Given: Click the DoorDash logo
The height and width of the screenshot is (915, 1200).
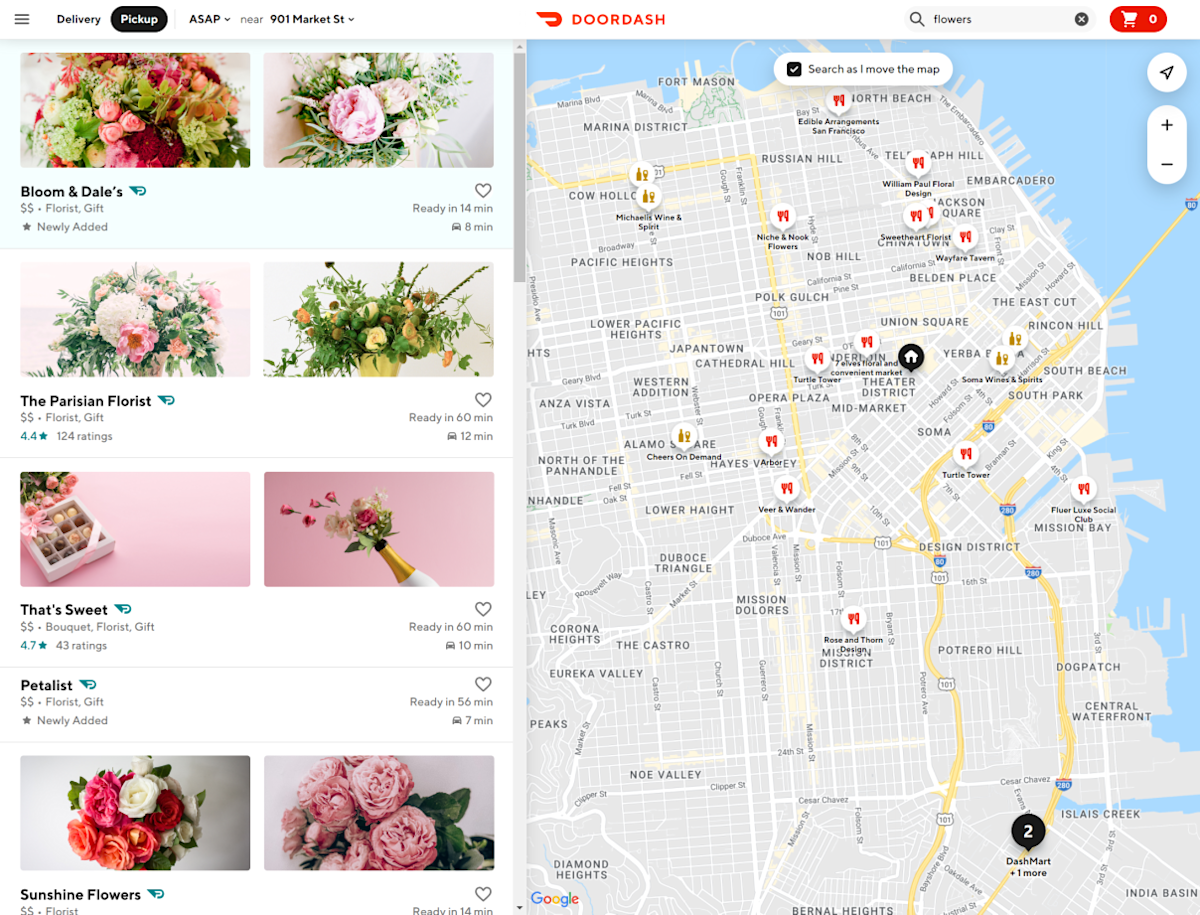Looking at the screenshot, I should pos(600,19).
